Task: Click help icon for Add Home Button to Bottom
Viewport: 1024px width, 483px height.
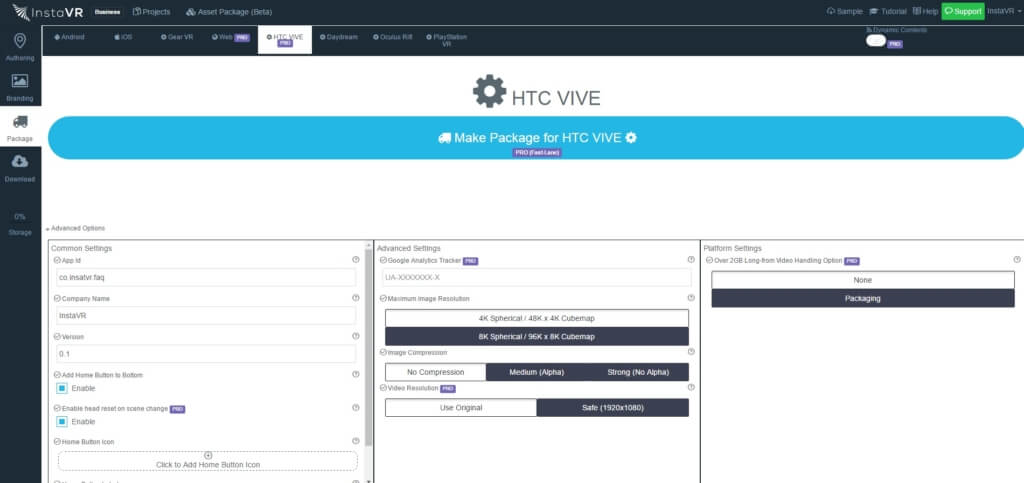Action: 356,375
